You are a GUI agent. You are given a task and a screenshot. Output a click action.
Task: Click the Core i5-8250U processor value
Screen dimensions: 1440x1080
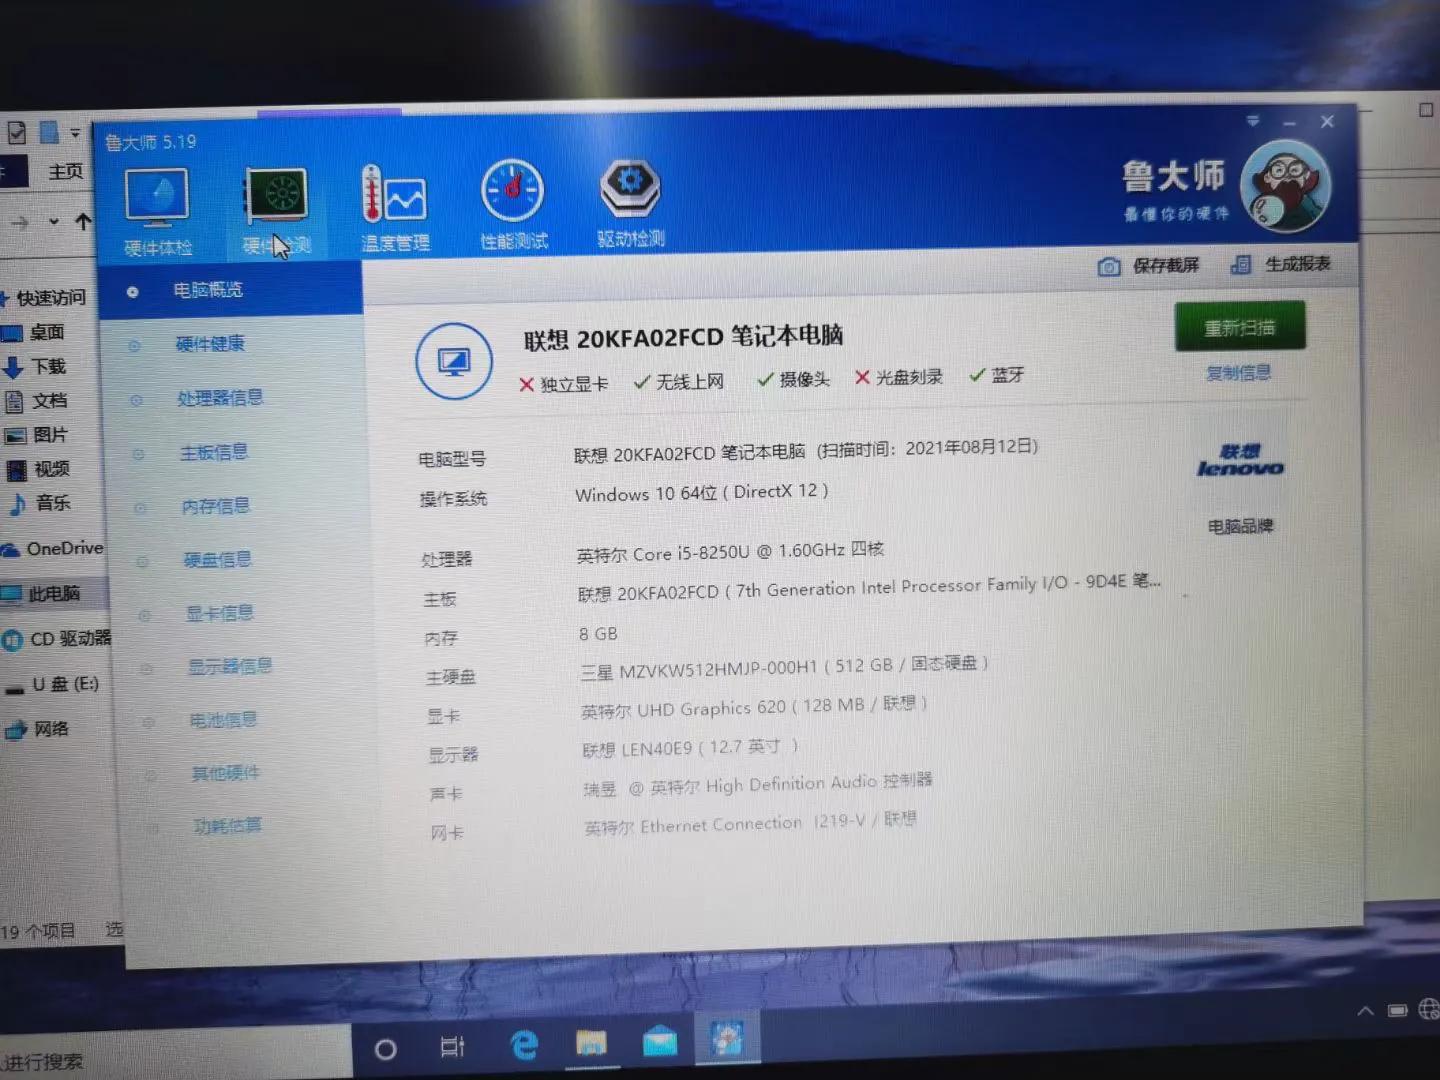731,552
